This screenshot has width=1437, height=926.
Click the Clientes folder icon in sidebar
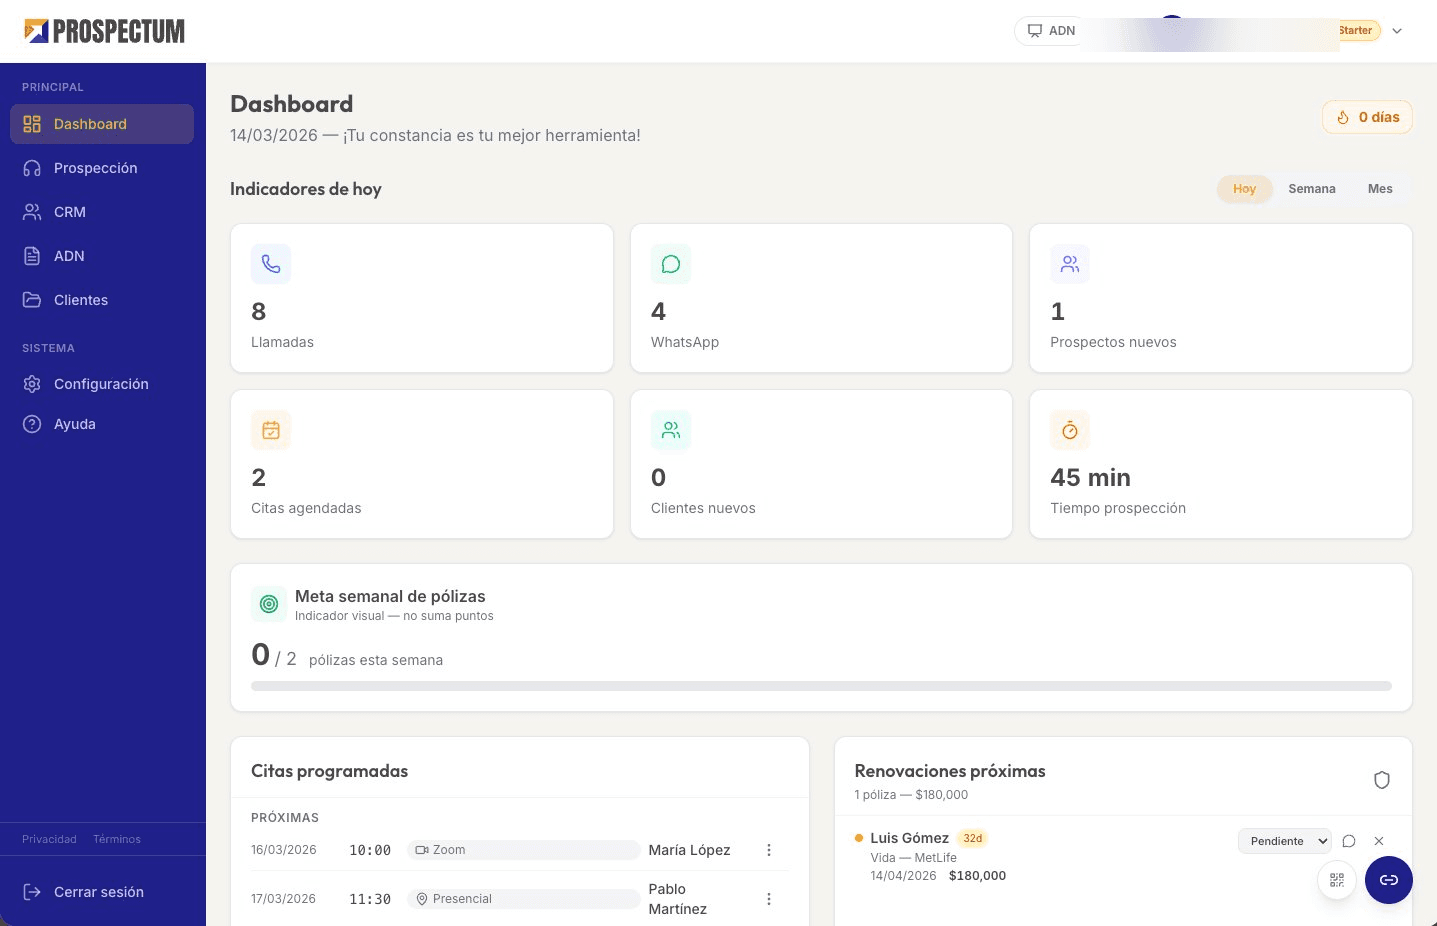[x=31, y=299]
